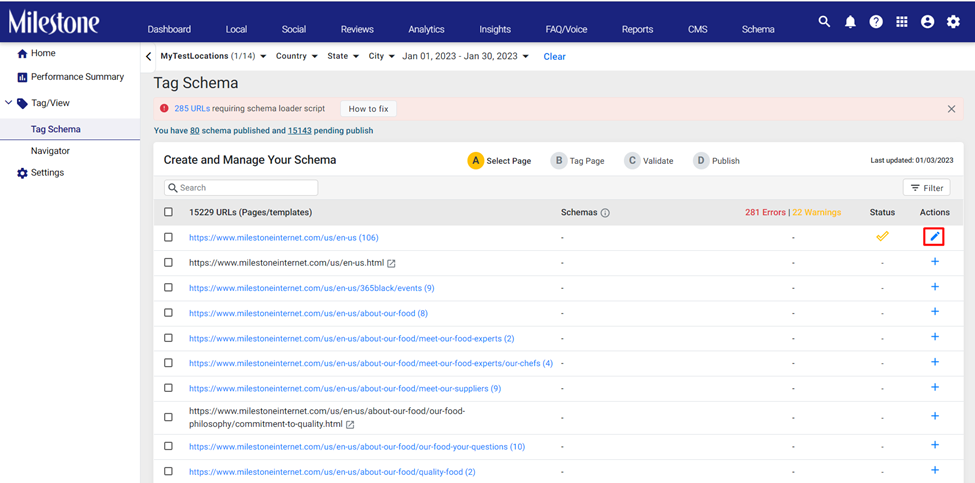Edit schema for the en-us (106) URL
This screenshot has height=483, width=975.
(934, 237)
